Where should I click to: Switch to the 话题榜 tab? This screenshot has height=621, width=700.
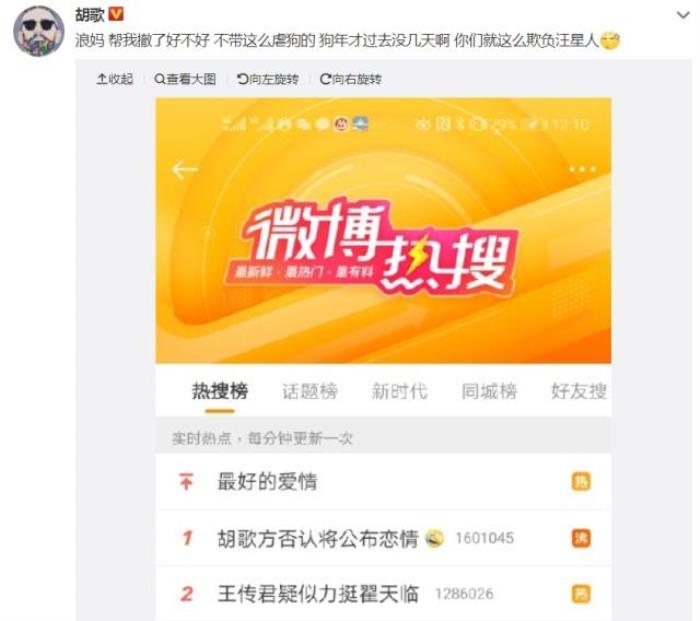pyautogui.click(x=310, y=392)
